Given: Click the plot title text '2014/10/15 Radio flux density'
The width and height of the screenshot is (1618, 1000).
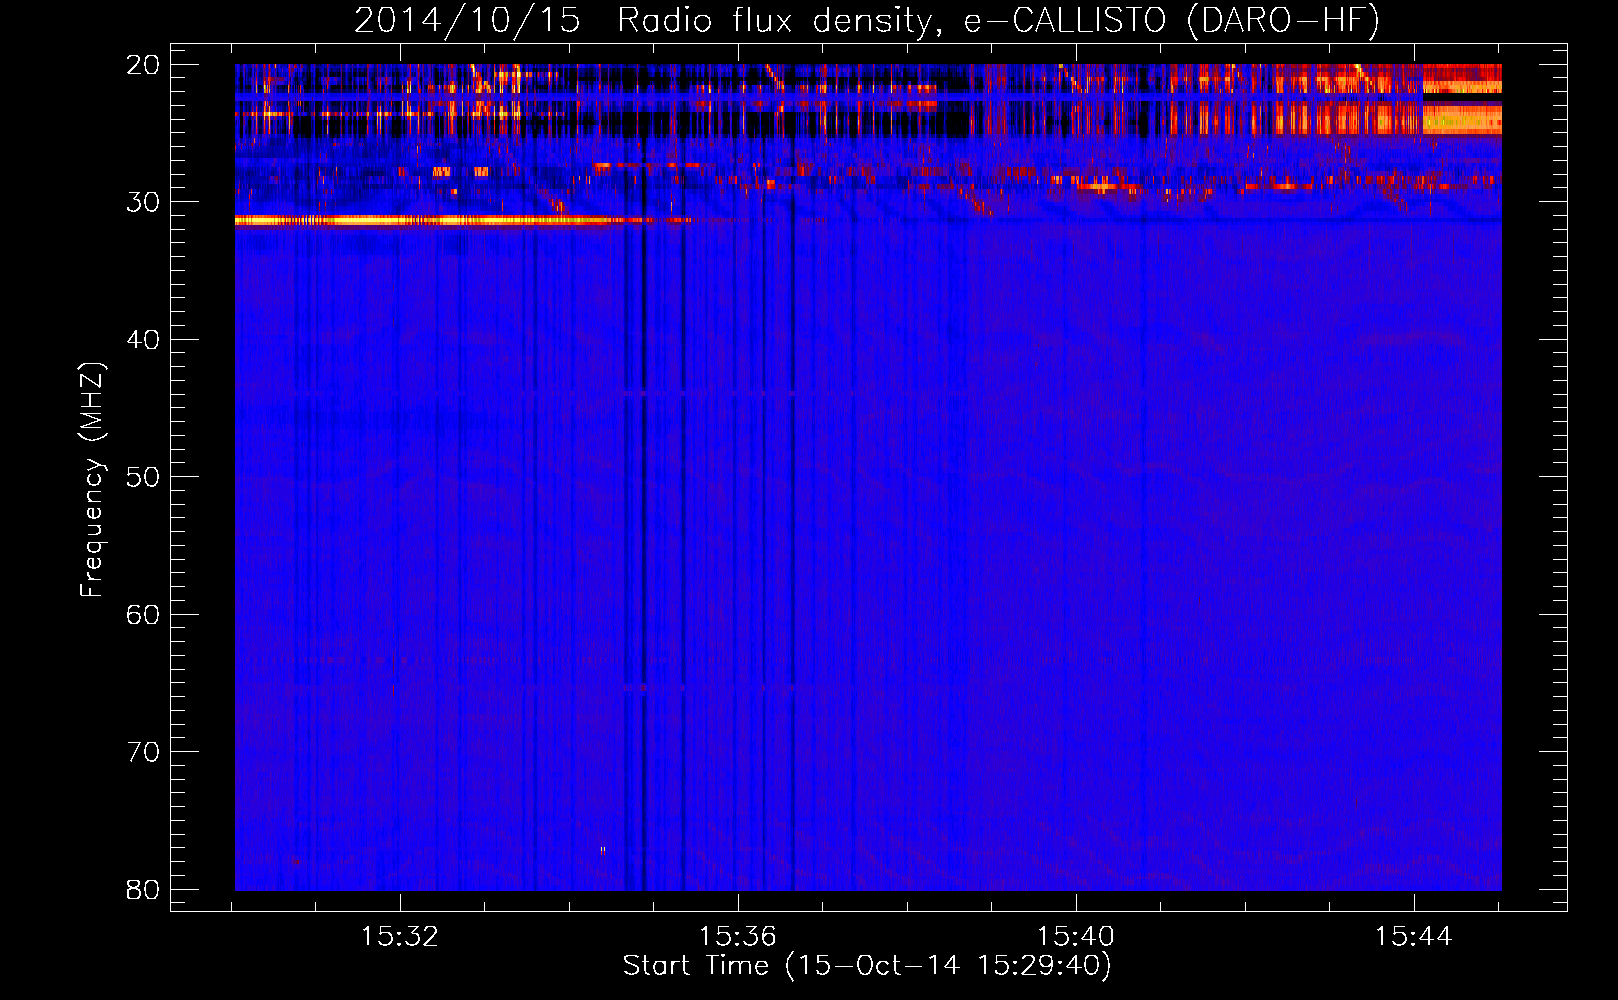Looking at the screenshot, I should tap(643, 21).
